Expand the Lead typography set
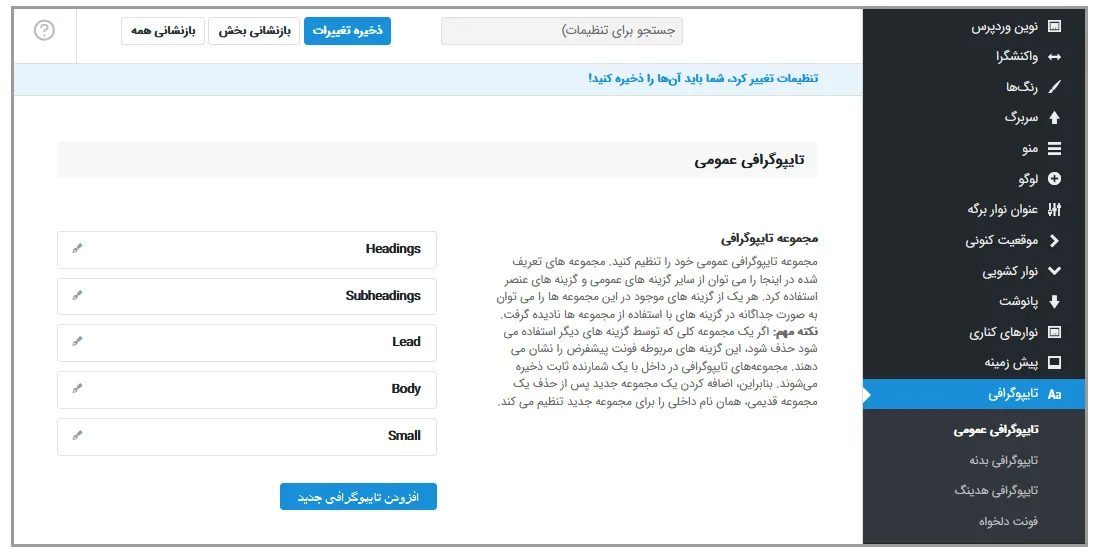This screenshot has height=553, width=1100. pyautogui.click(x=247, y=343)
